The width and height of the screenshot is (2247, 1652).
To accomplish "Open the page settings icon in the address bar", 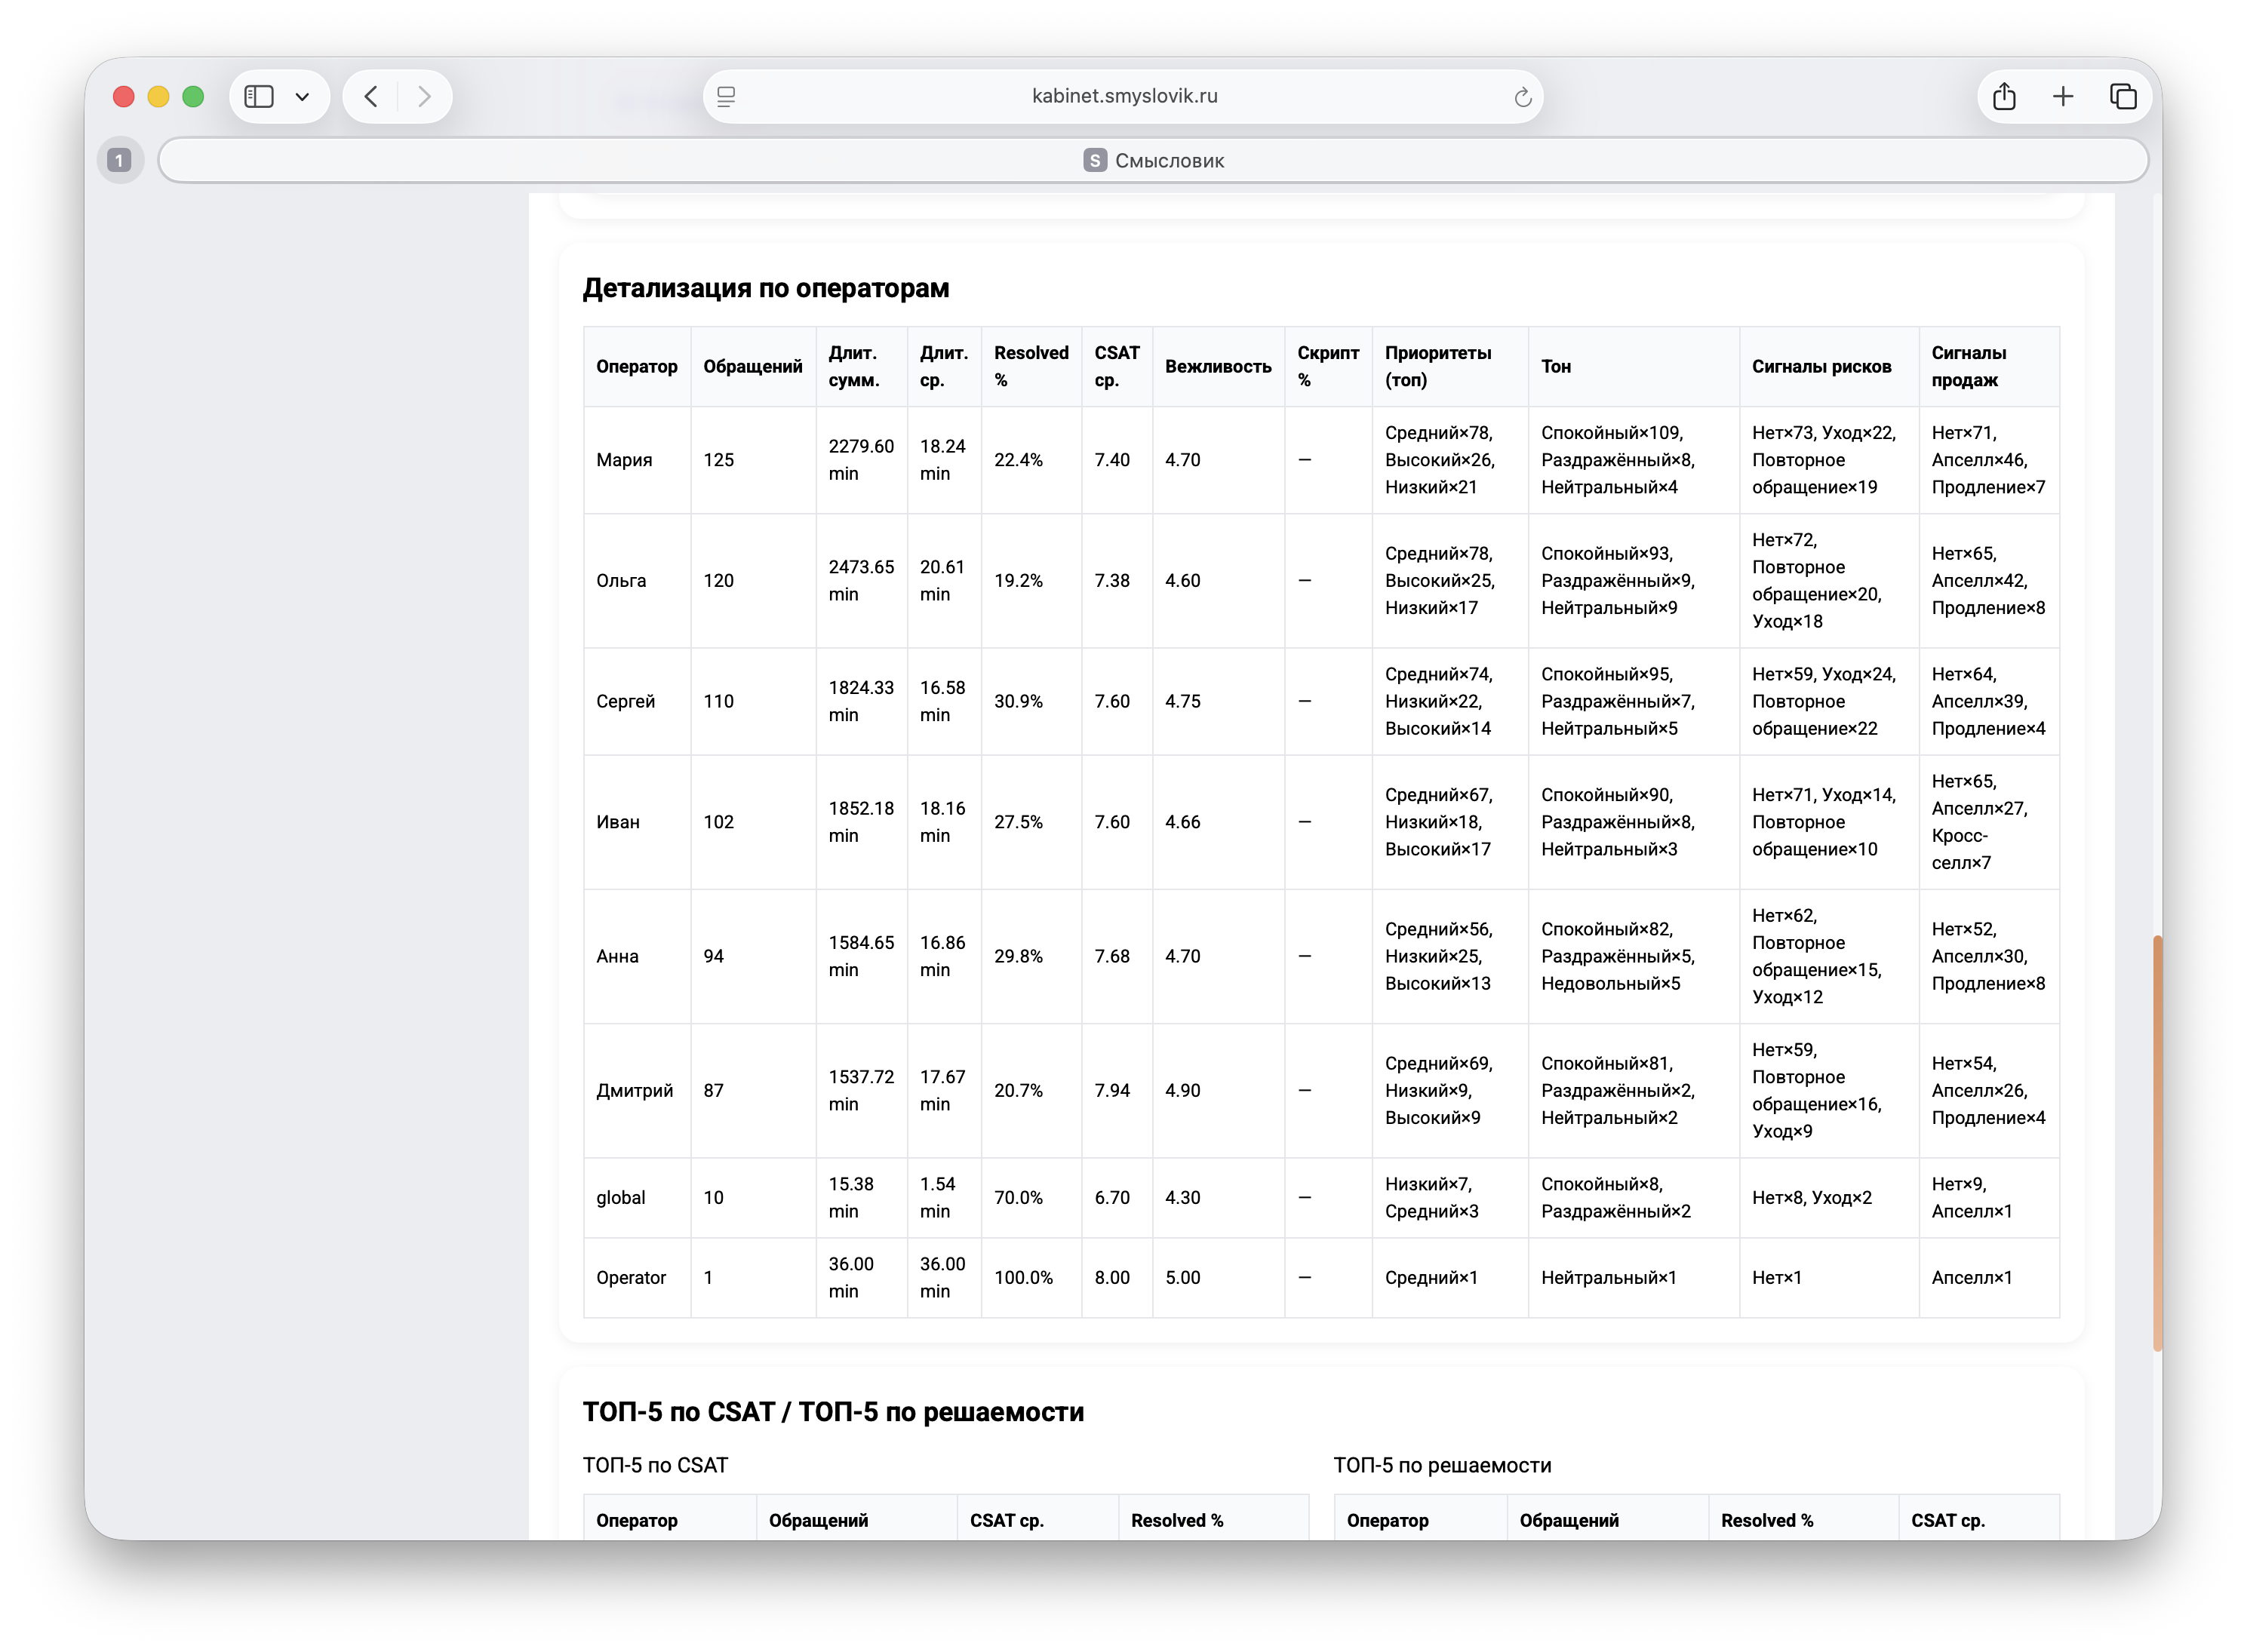I will point(726,96).
